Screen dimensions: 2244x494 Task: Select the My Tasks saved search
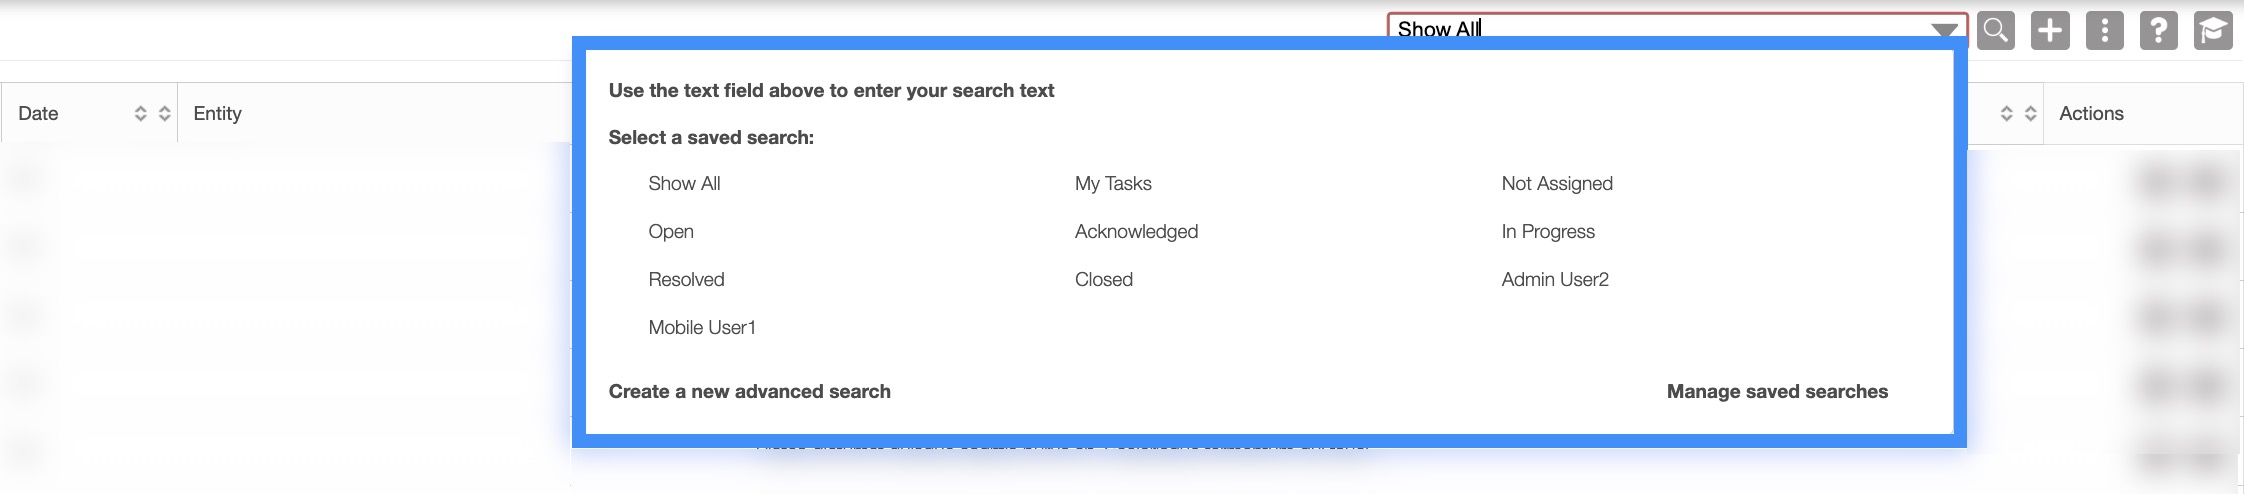(x=1113, y=184)
